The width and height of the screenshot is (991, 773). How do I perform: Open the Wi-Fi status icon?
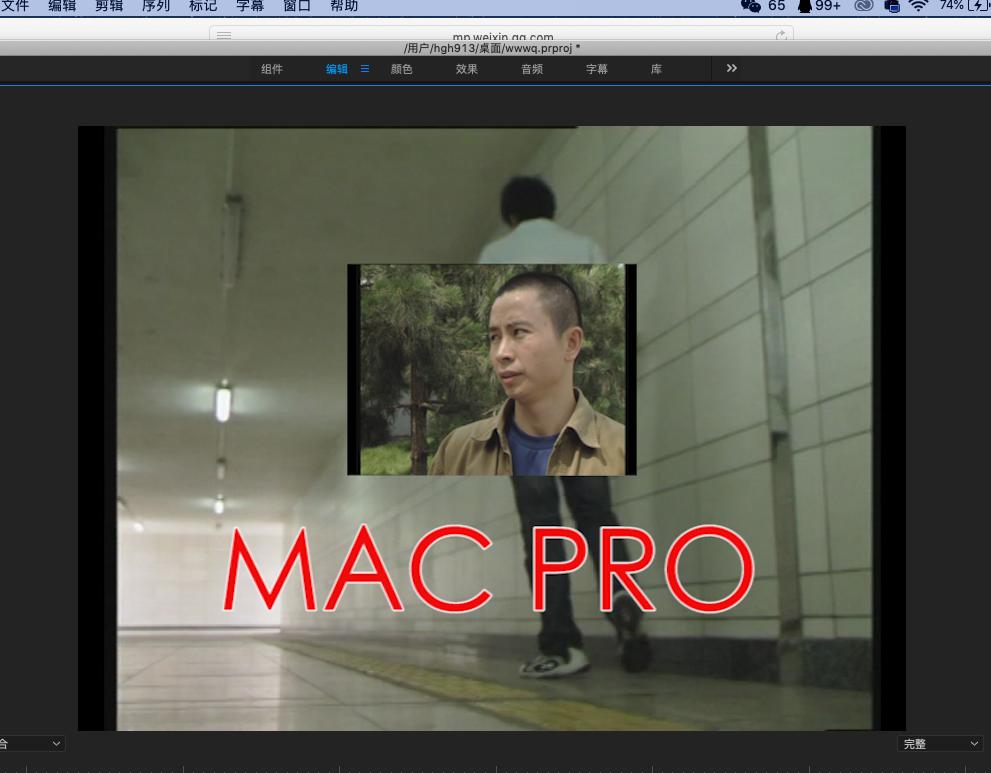918,6
